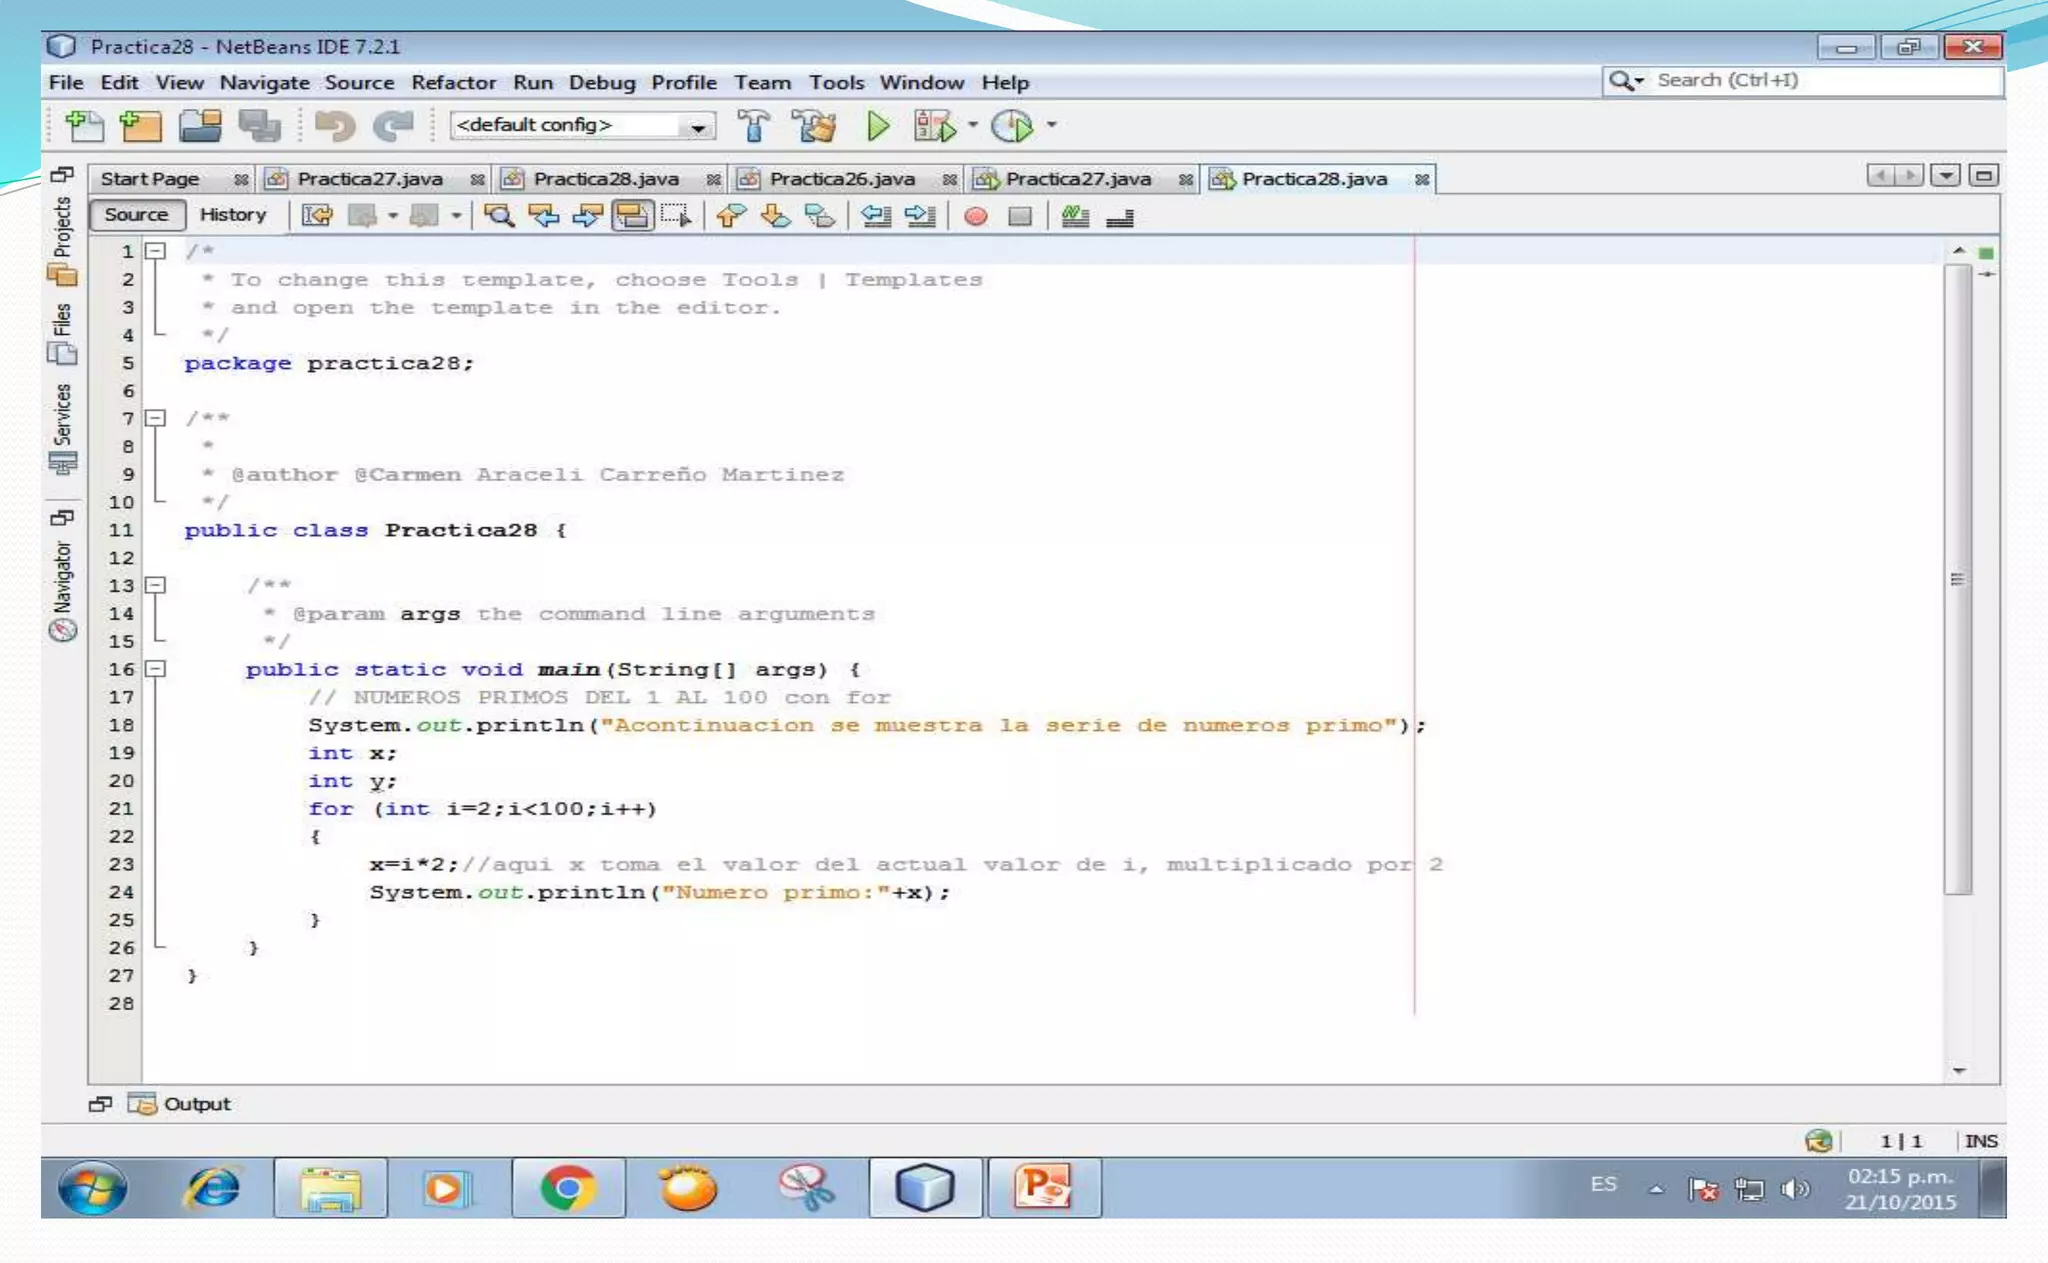Click Clean and Build Project icon
2048x1263 pixels.
[814, 126]
